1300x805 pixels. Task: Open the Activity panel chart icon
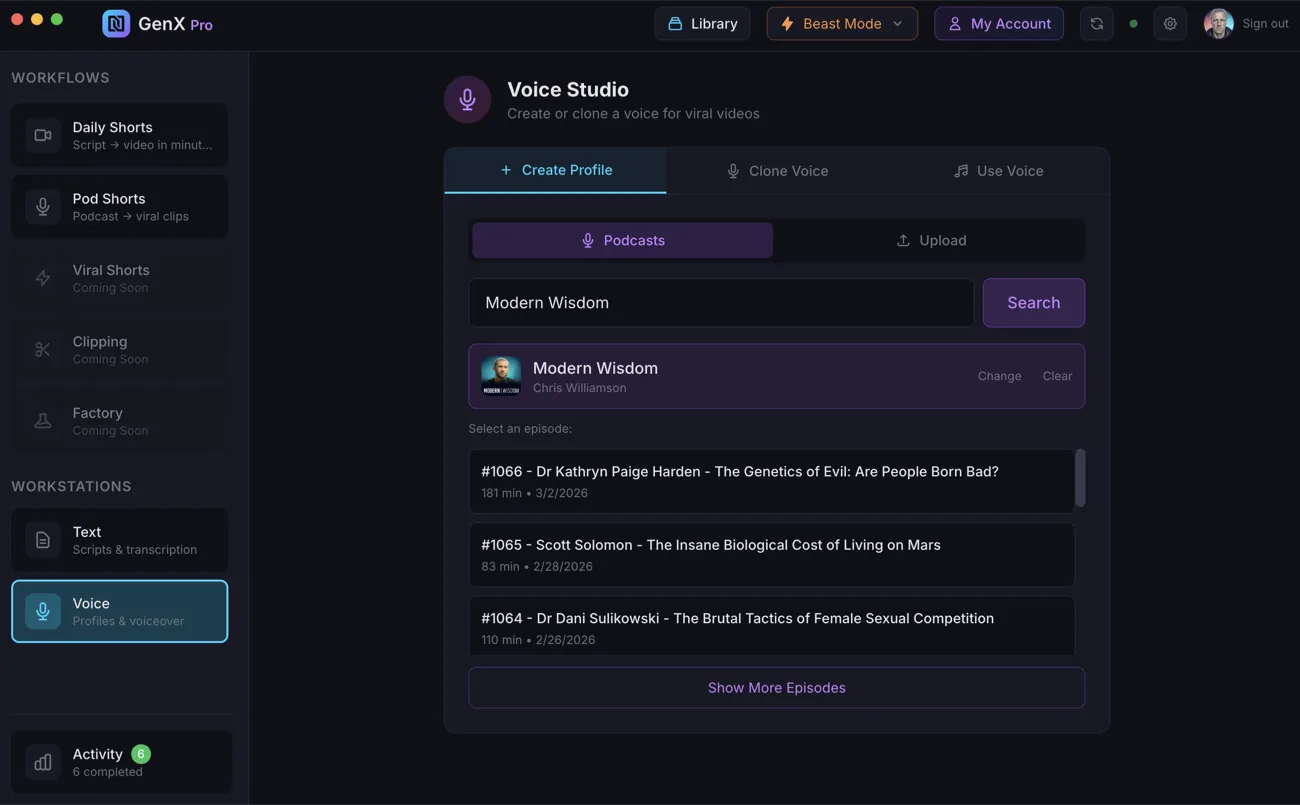(42, 761)
